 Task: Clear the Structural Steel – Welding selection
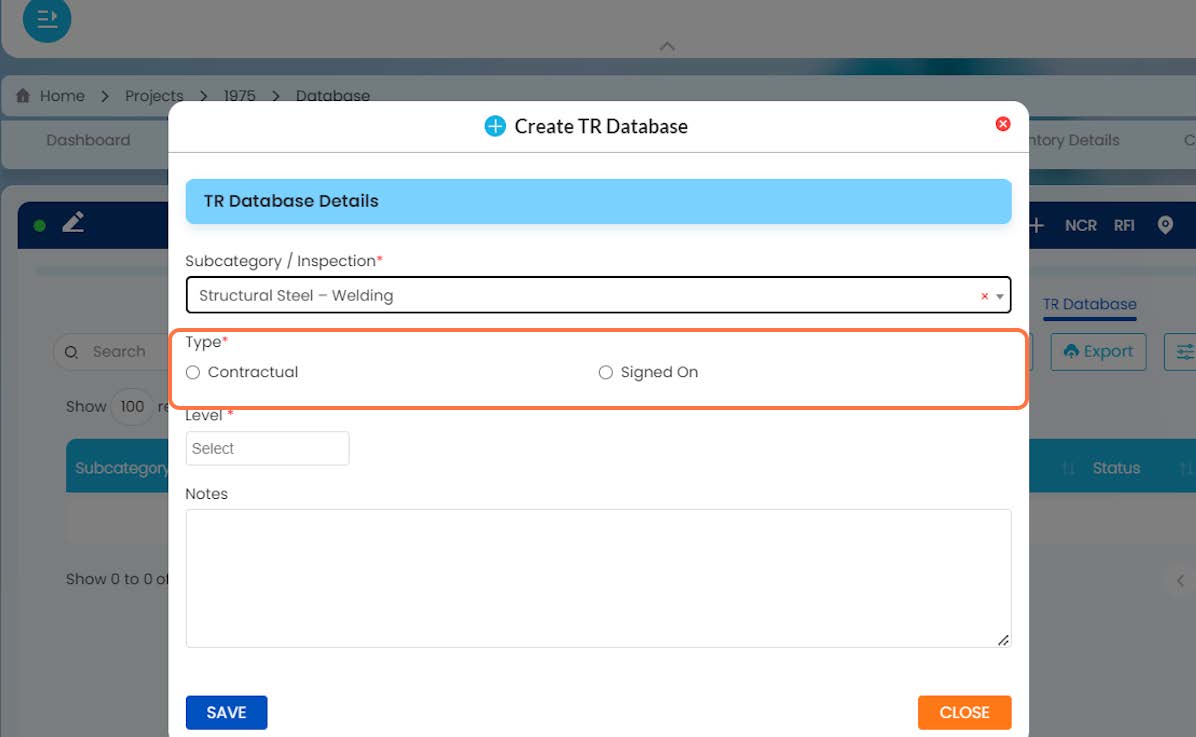coord(984,296)
